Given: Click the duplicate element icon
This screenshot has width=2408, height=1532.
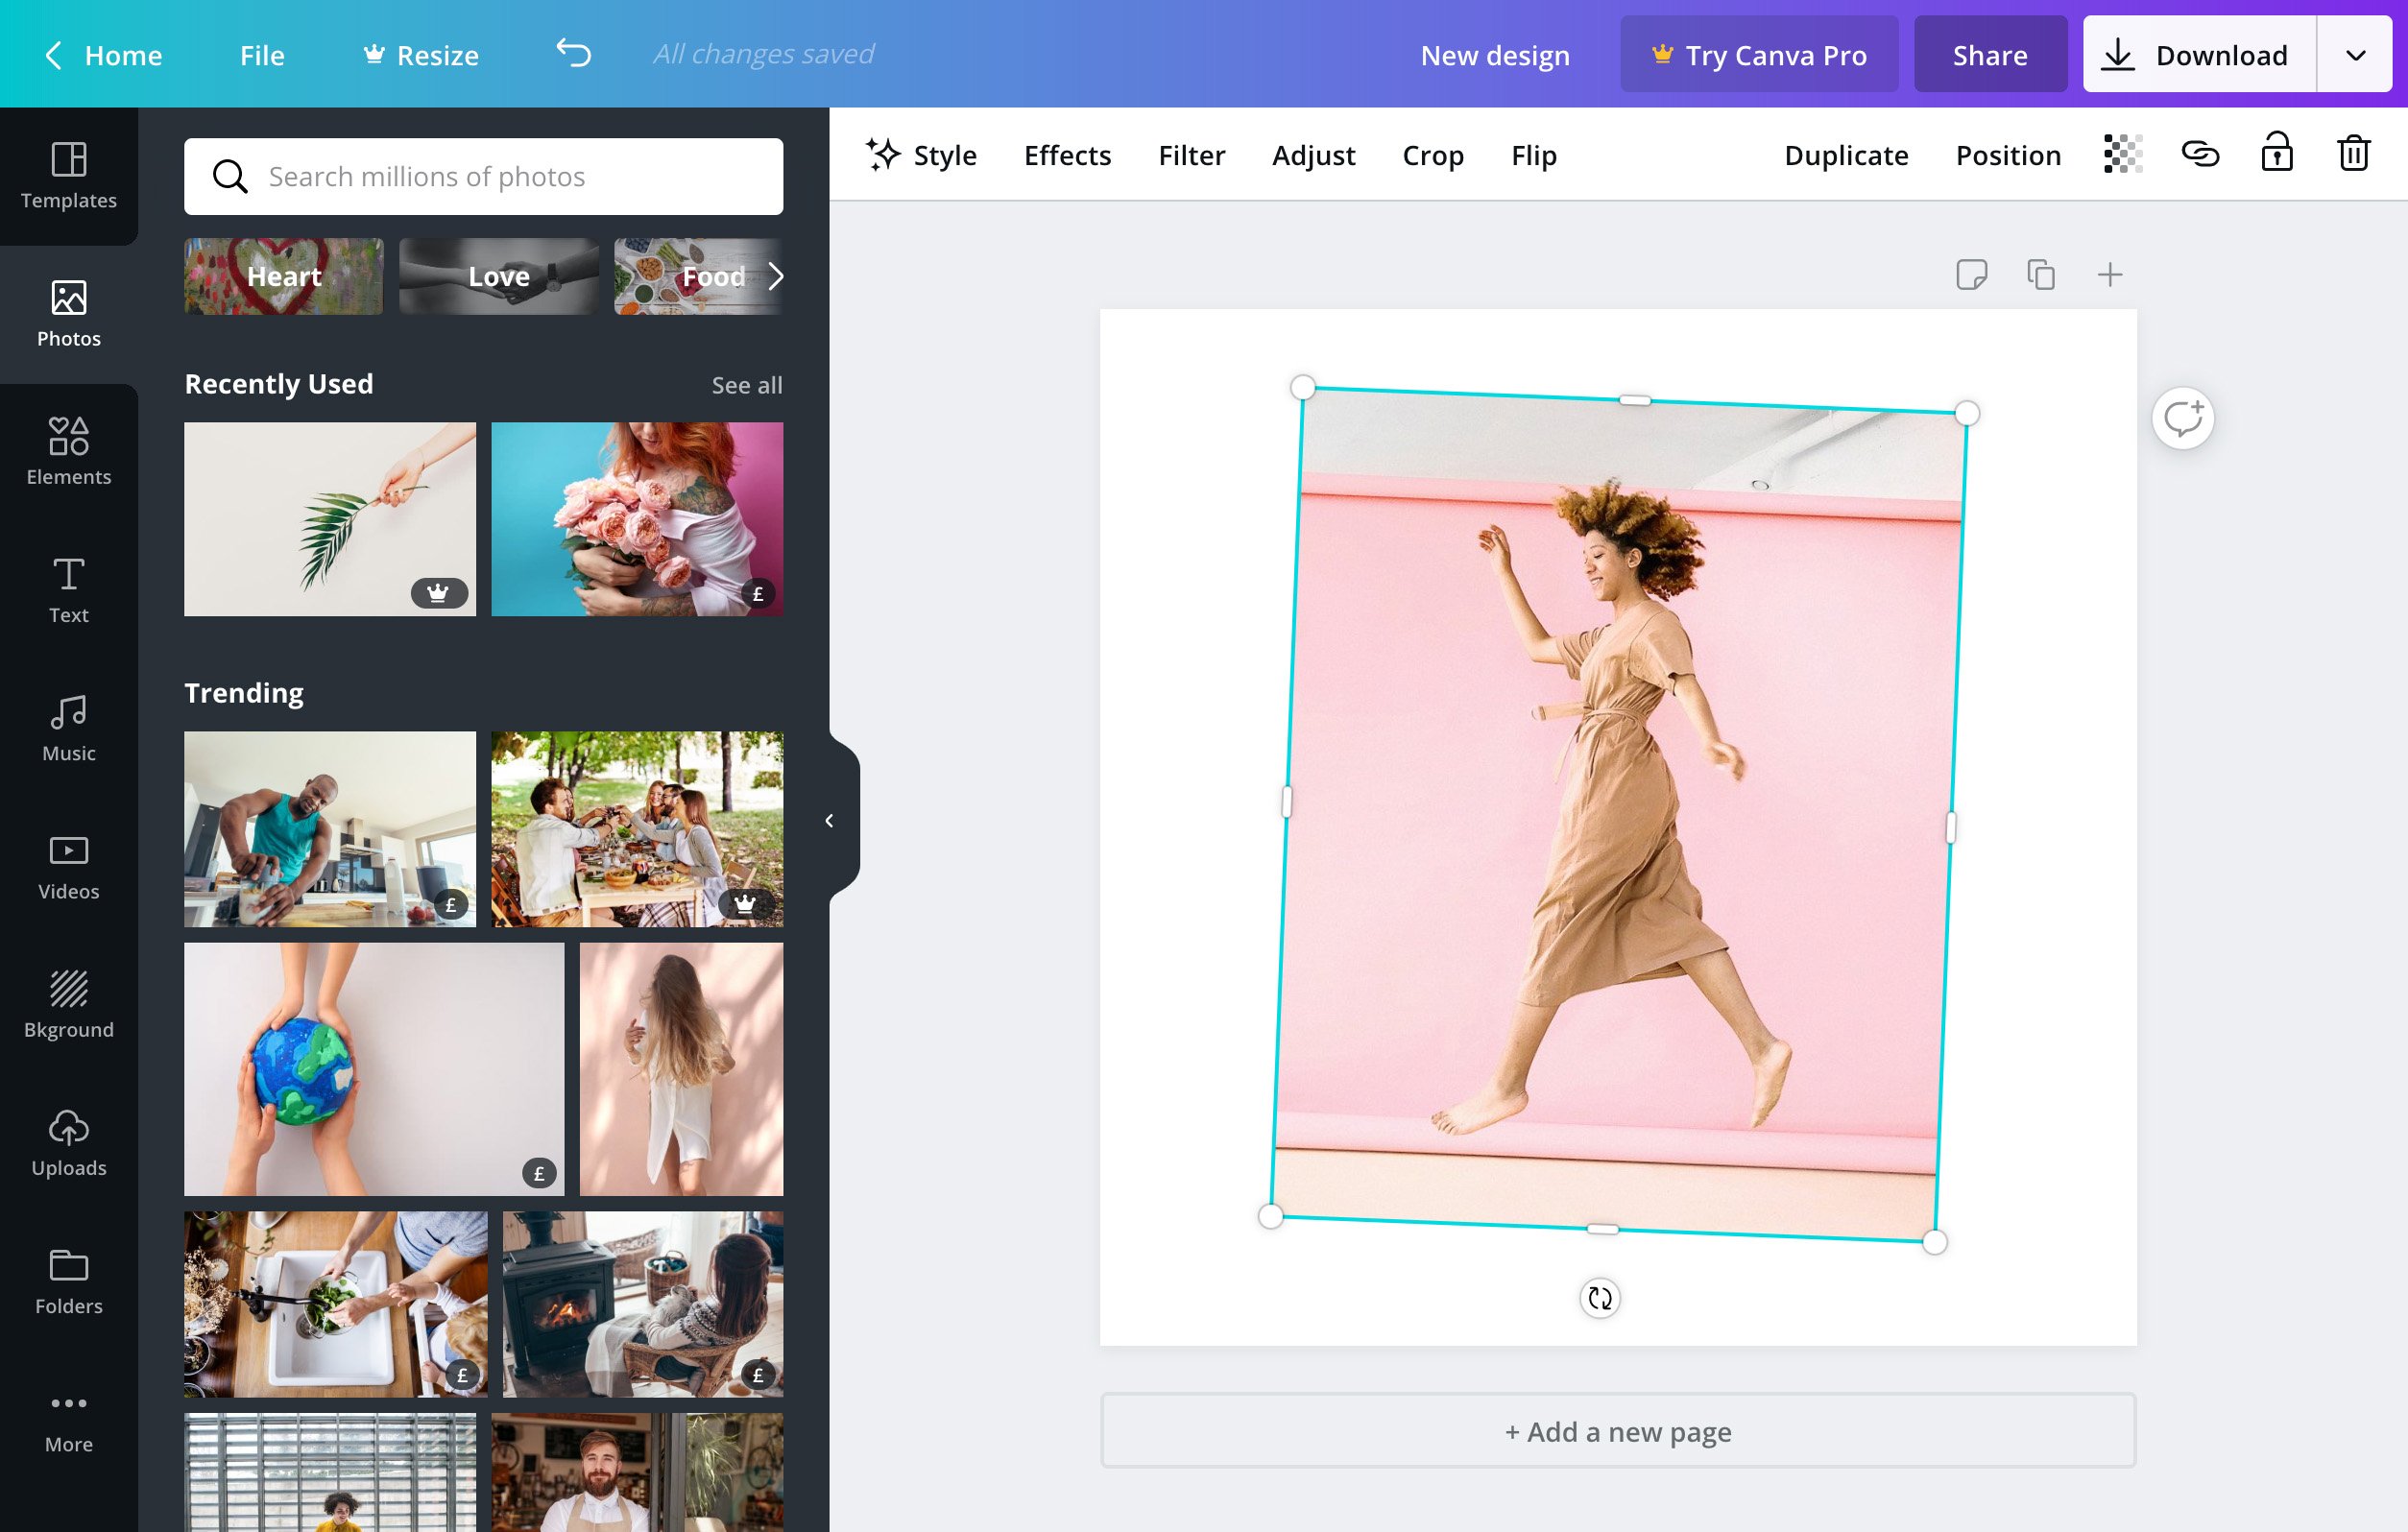Looking at the screenshot, I should pos(2039,274).
